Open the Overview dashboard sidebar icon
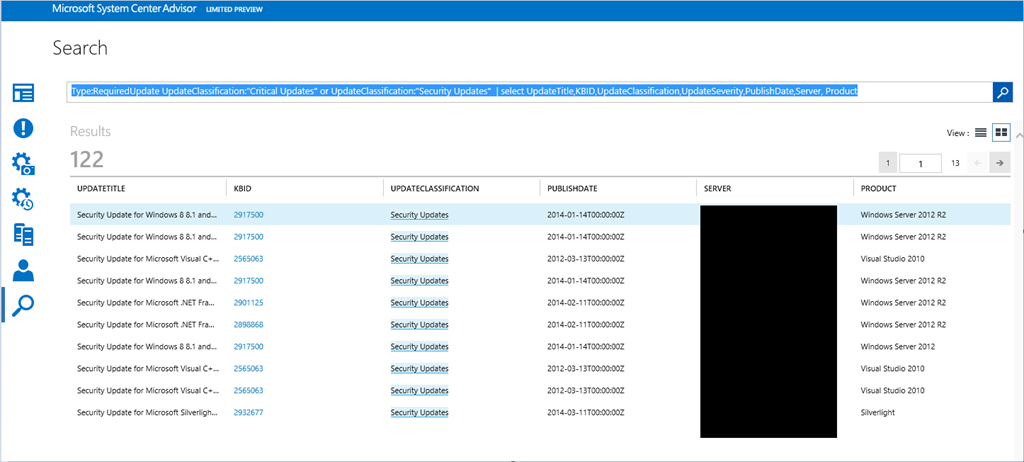Viewport: 1024px width, 462px height. click(23, 93)
